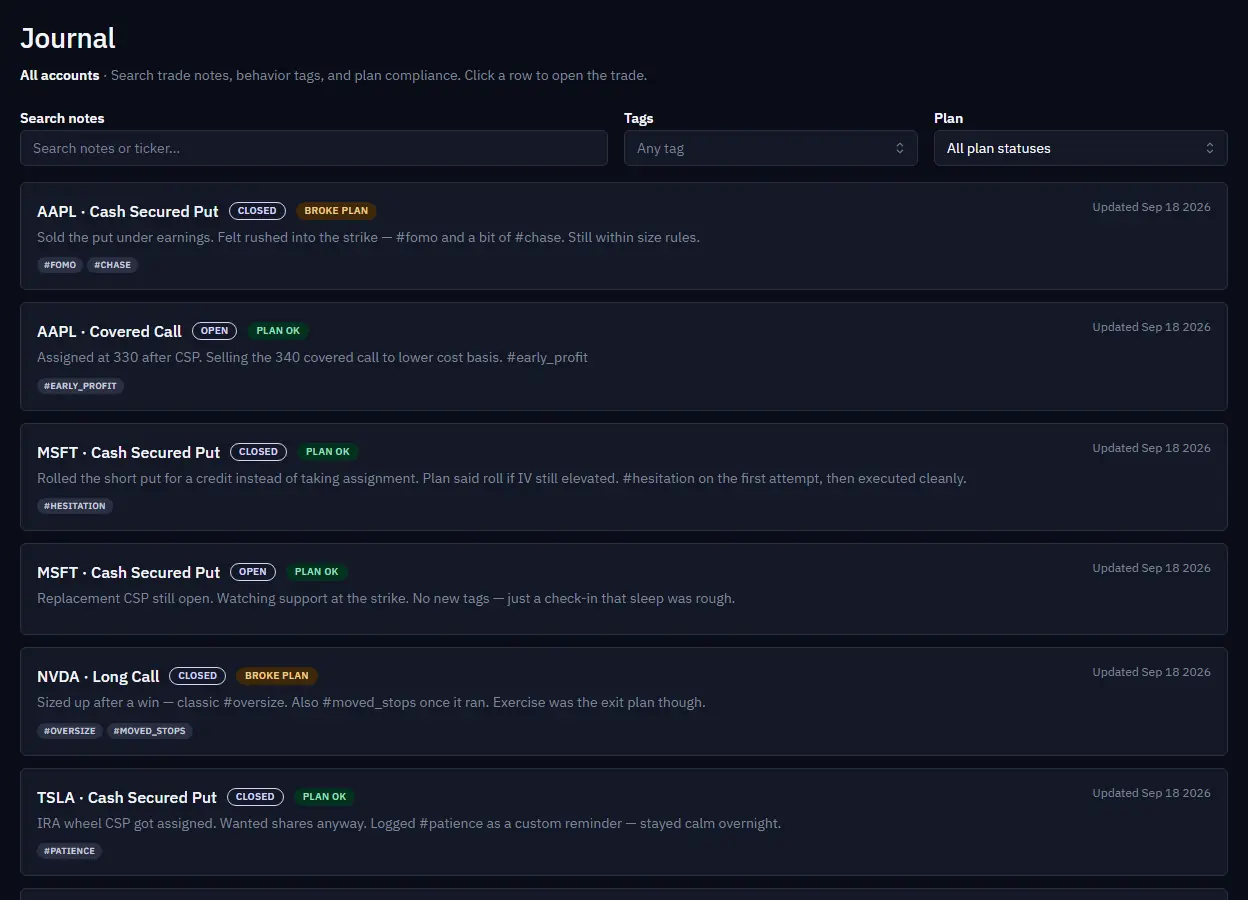Screen dimensions: 1248x900
Task: Open the Plan statuses dropdown
Action: 1080,148
